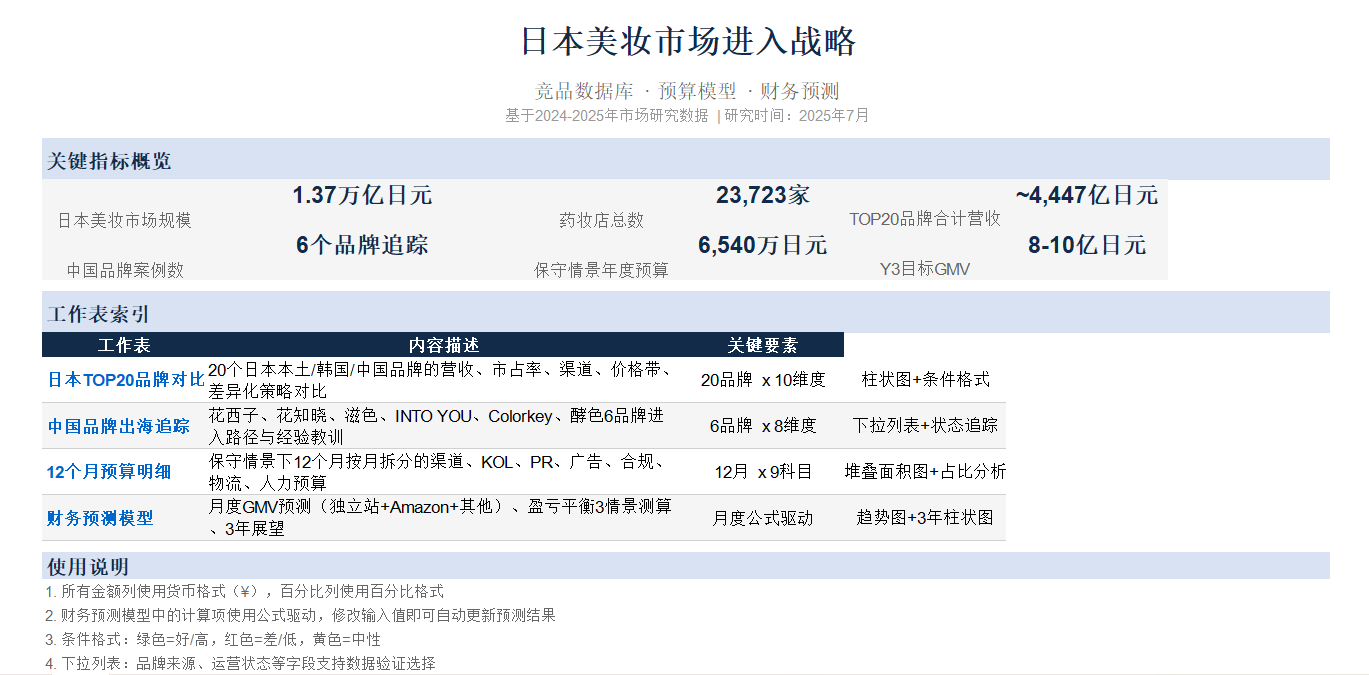
Task: Click the 1.37万亿日元 market size value
Action: [362, 195]
